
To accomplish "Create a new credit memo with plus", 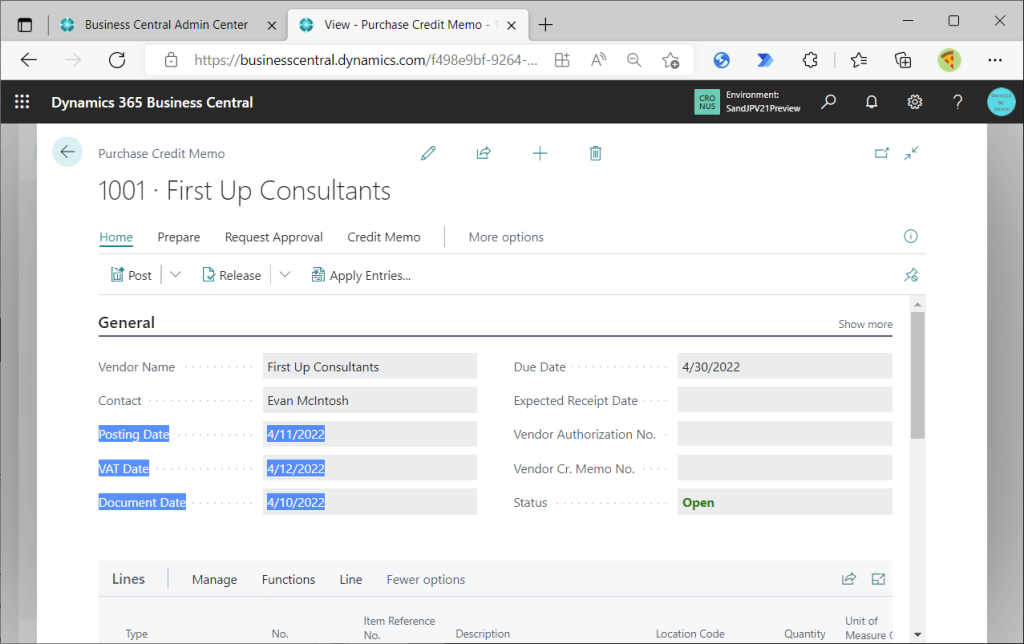I will coord(540,153).
